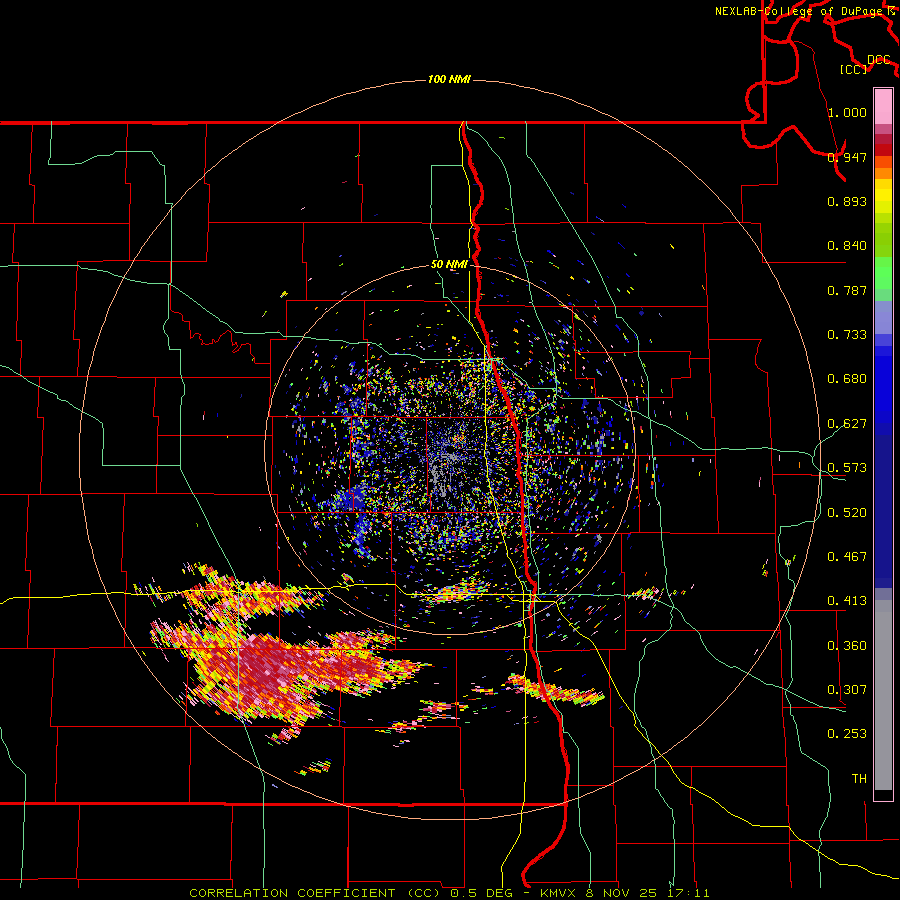Image resolution: width=900 pixels, height=900 pixels.
Task: Click the 0.733 legend value
Action: click(847, 335)
